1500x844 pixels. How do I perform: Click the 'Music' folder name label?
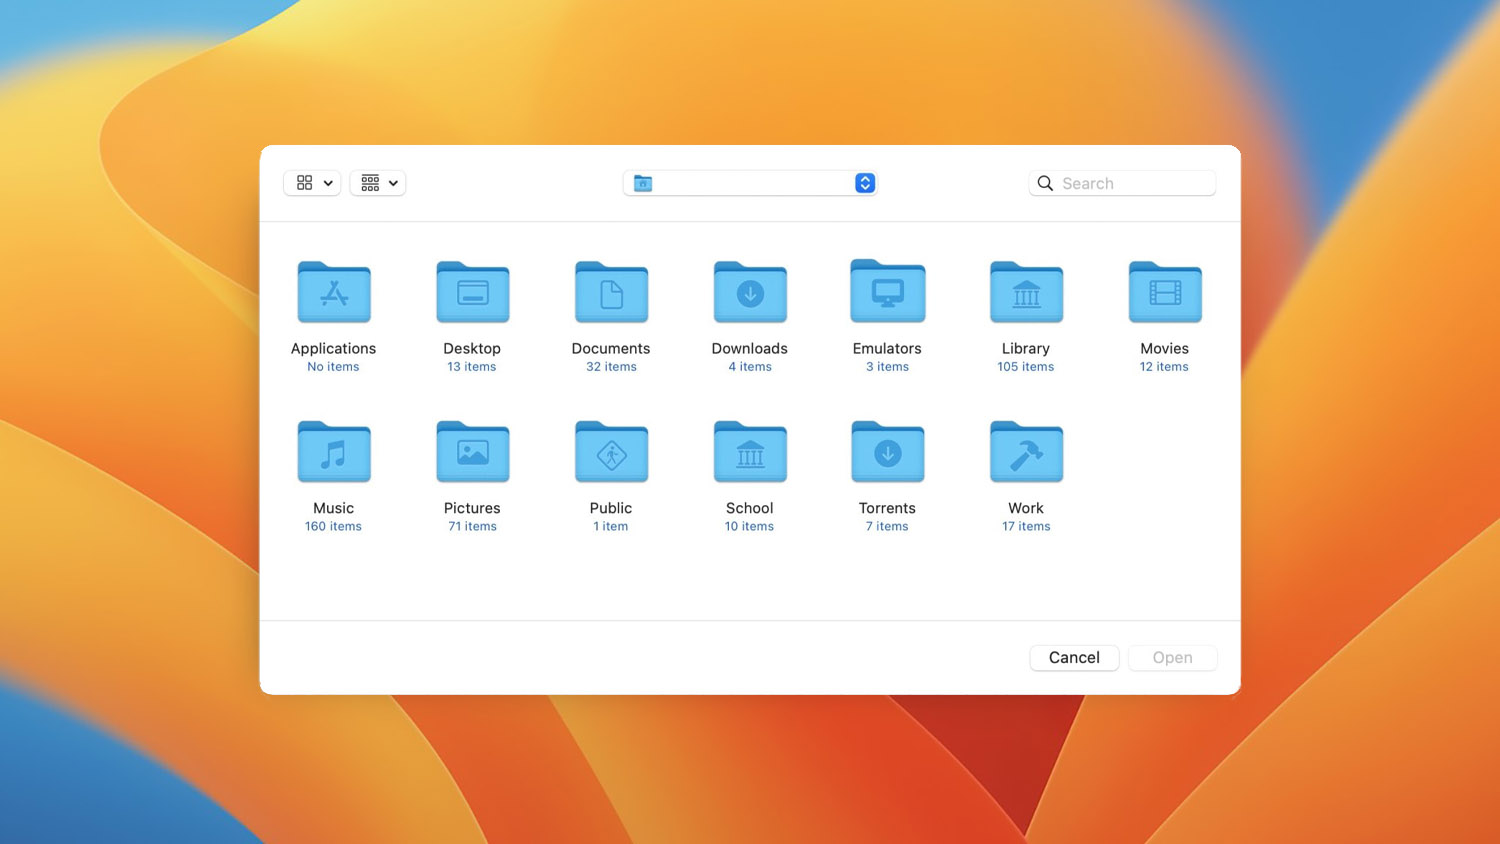click(333, 508)
